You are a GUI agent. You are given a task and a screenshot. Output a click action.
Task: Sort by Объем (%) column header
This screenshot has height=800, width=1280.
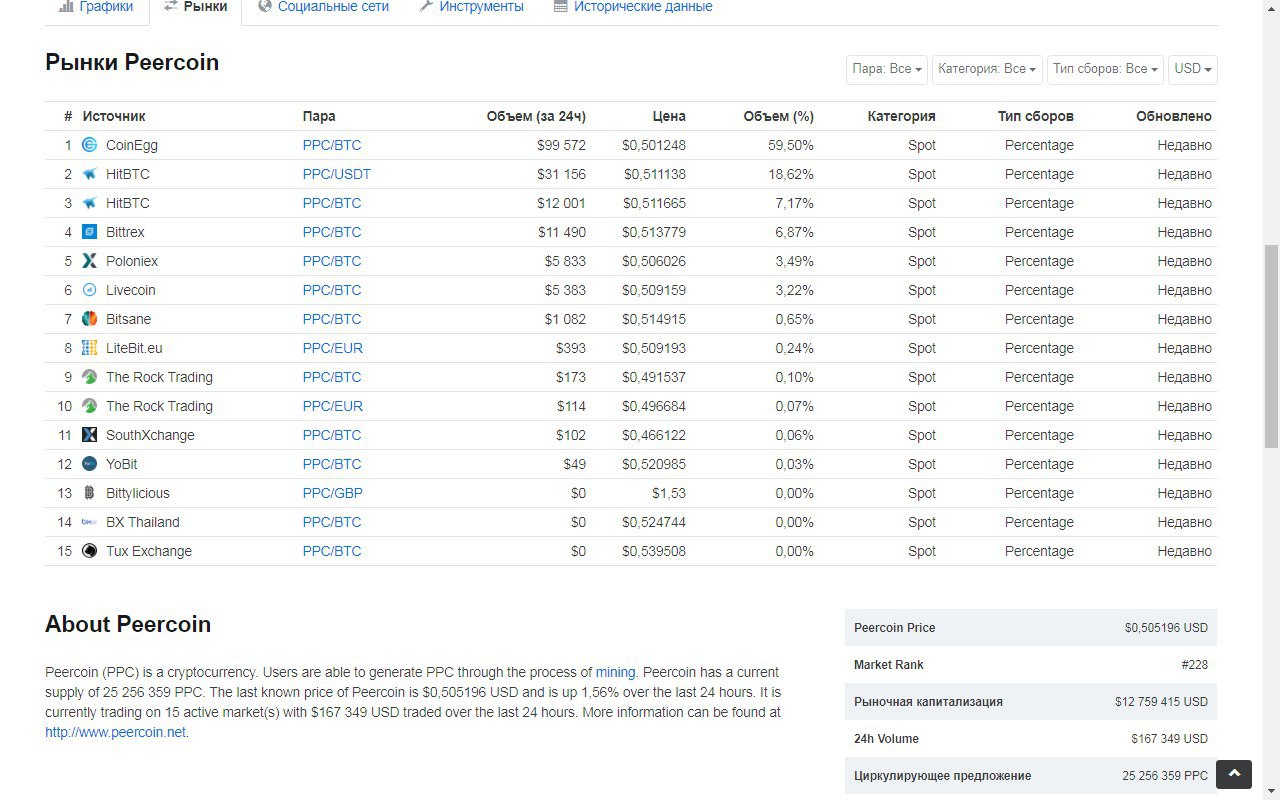pyautogui.click(x=778, y=116)
